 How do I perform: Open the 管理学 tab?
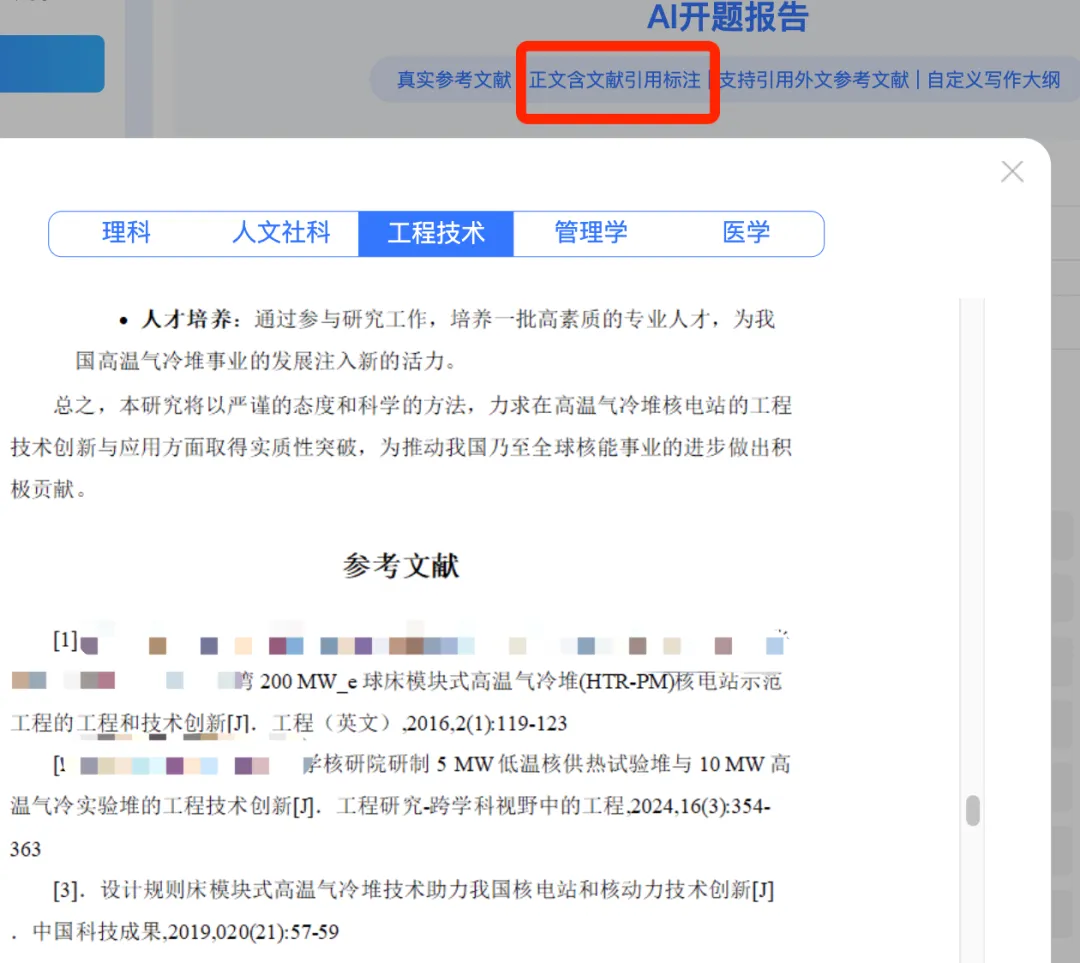[591, 233]
